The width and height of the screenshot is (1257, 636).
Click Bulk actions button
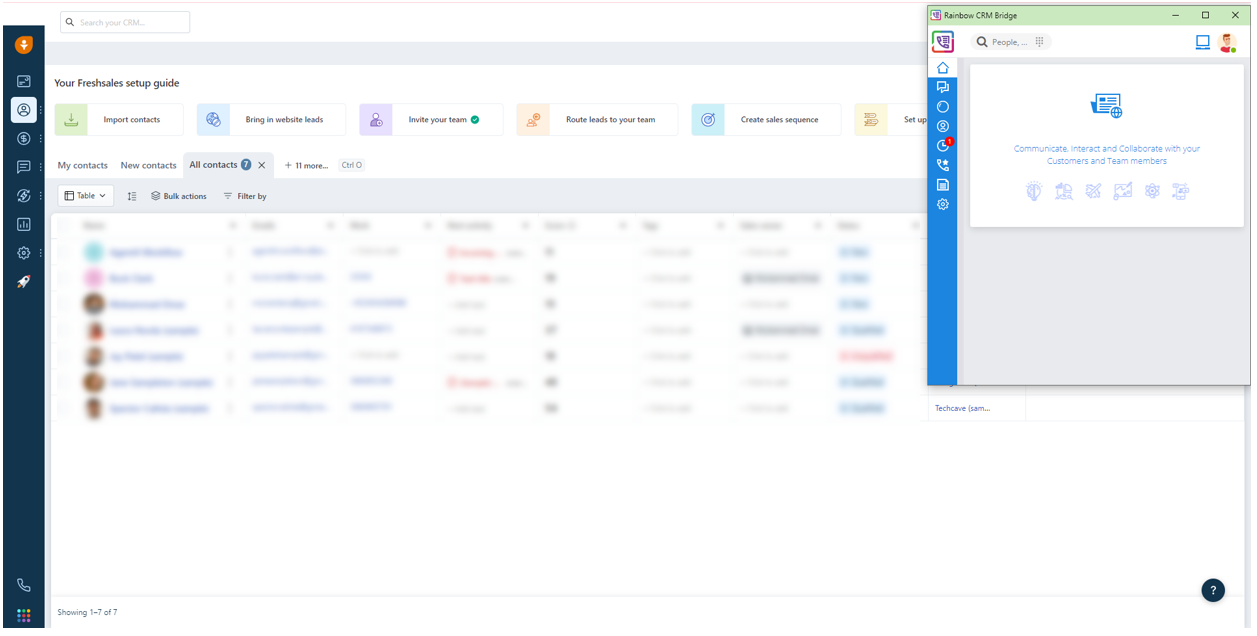pyautogui.click(x=179, y=197)
